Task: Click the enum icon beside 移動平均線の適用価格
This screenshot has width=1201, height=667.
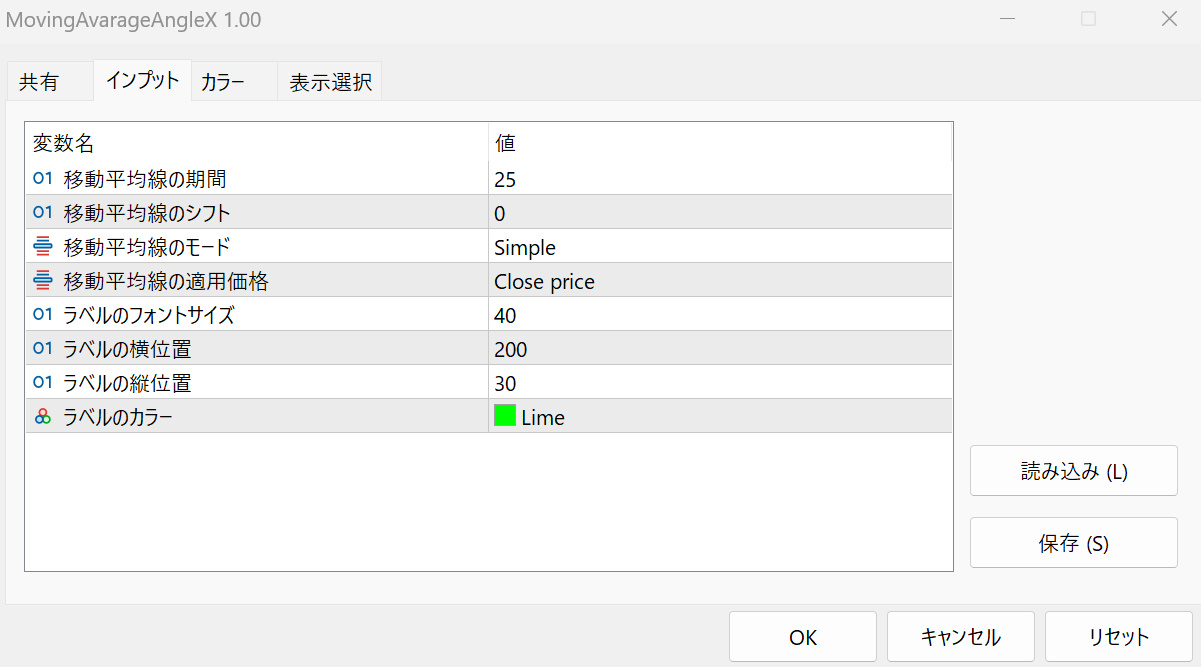Action: click(x=42, y=281)
